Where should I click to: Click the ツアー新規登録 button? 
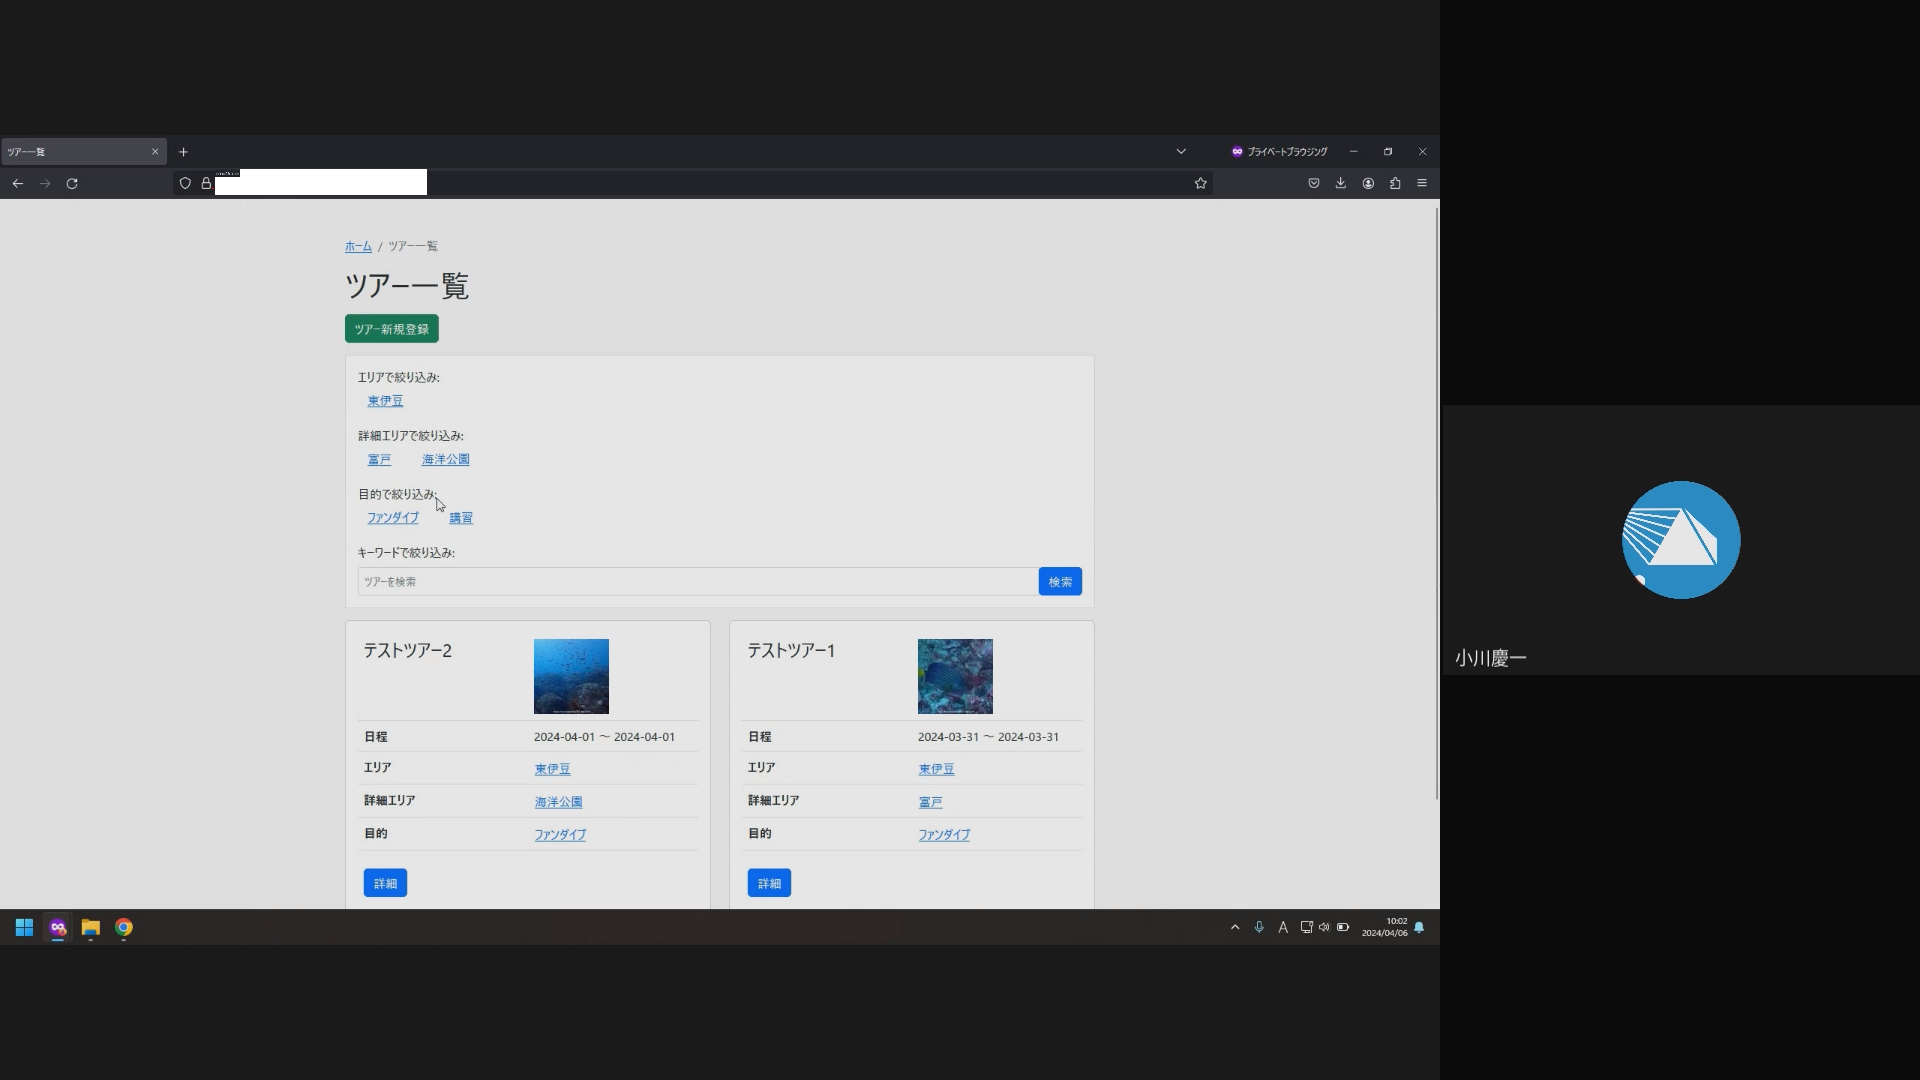(391, 329)
